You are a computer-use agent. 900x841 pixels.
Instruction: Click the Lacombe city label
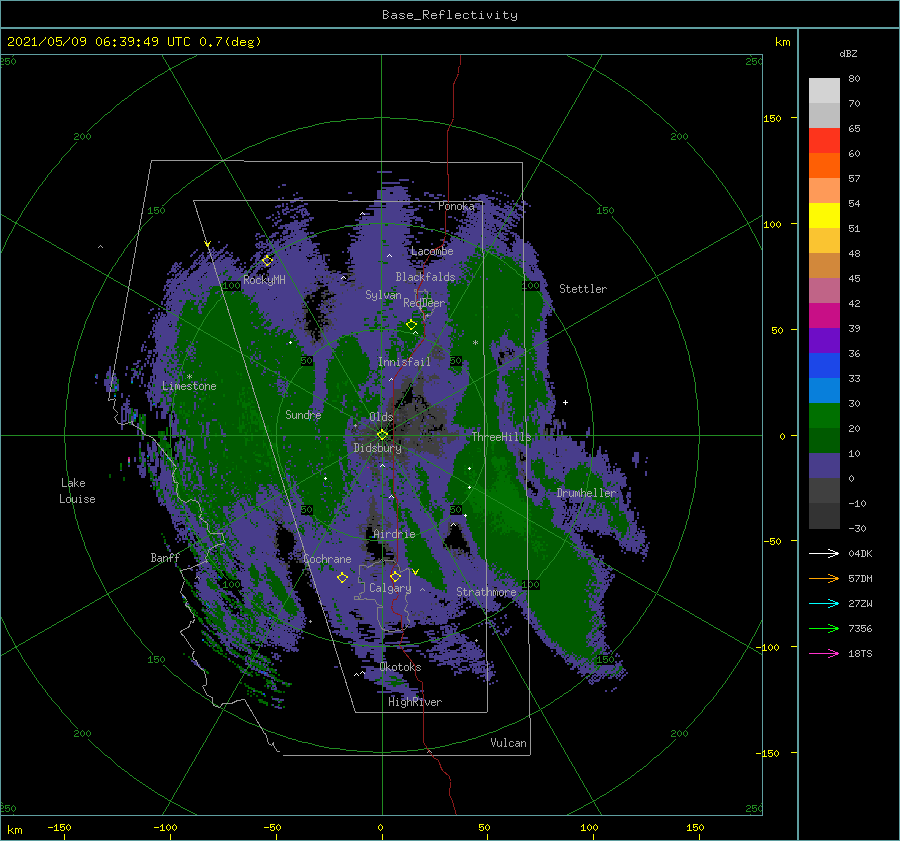(x=432, y=251)
